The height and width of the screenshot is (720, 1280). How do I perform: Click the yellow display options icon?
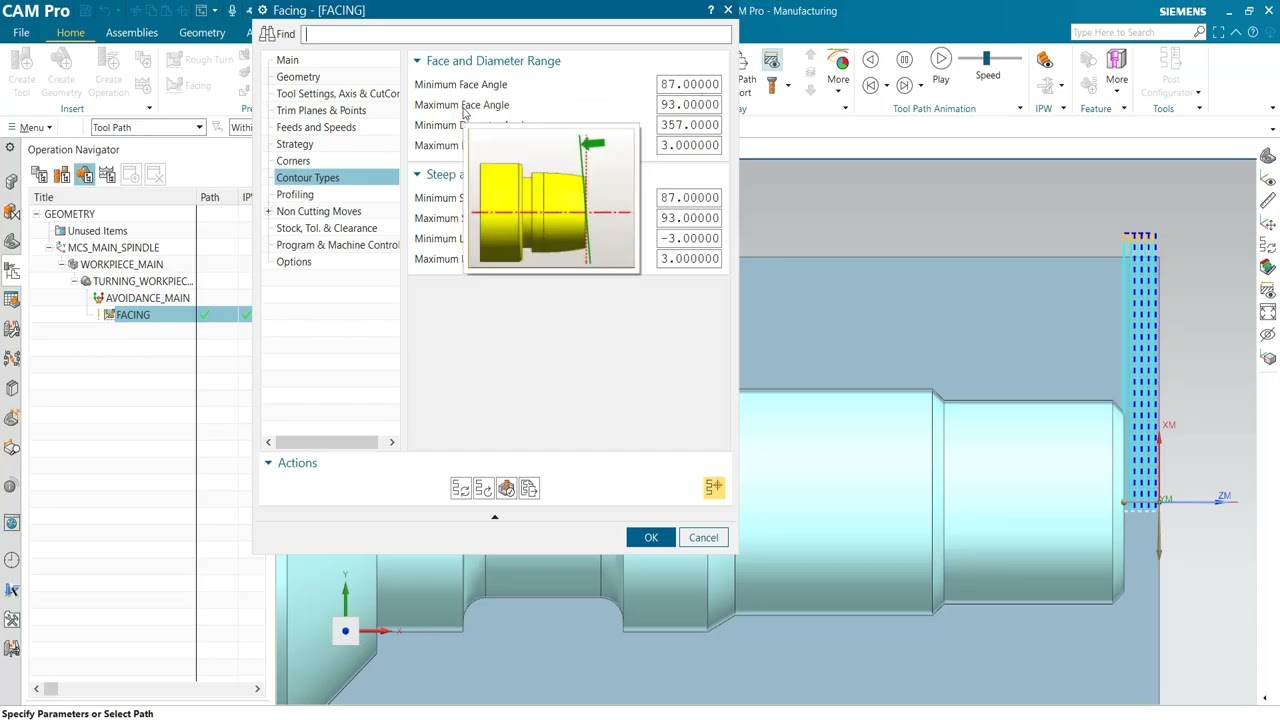[713, 487]
